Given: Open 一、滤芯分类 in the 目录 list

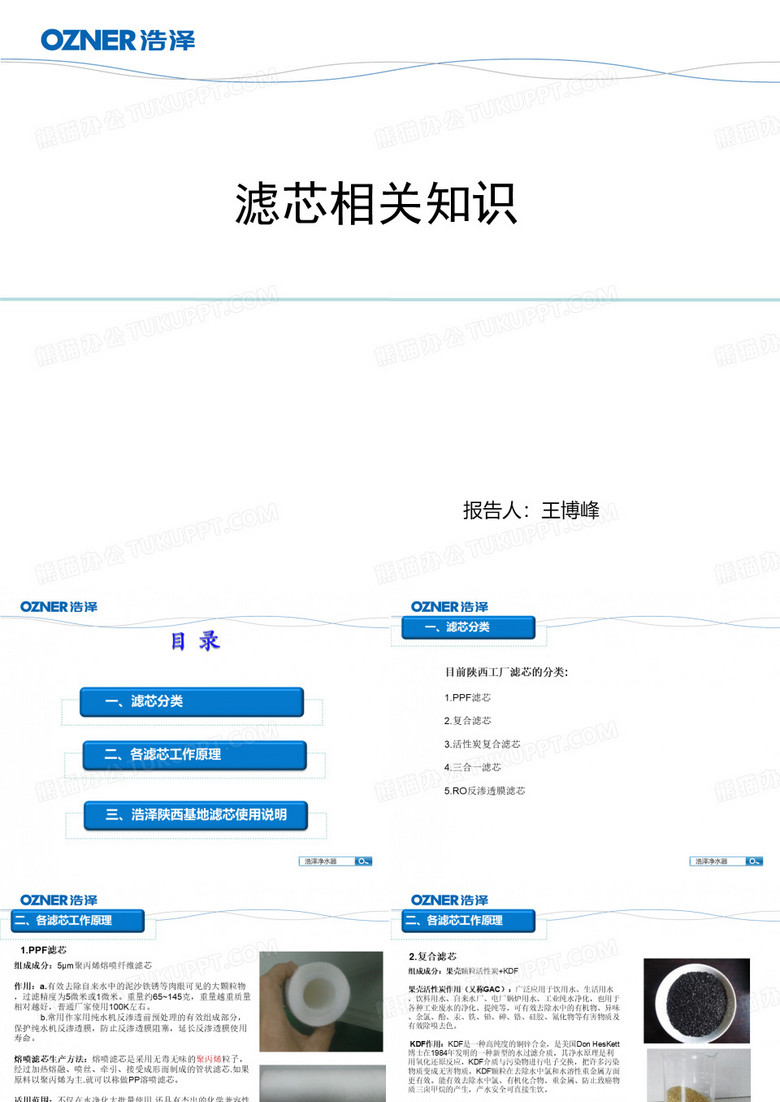Looking at the screenshot, I should click(x=192, y=701).
